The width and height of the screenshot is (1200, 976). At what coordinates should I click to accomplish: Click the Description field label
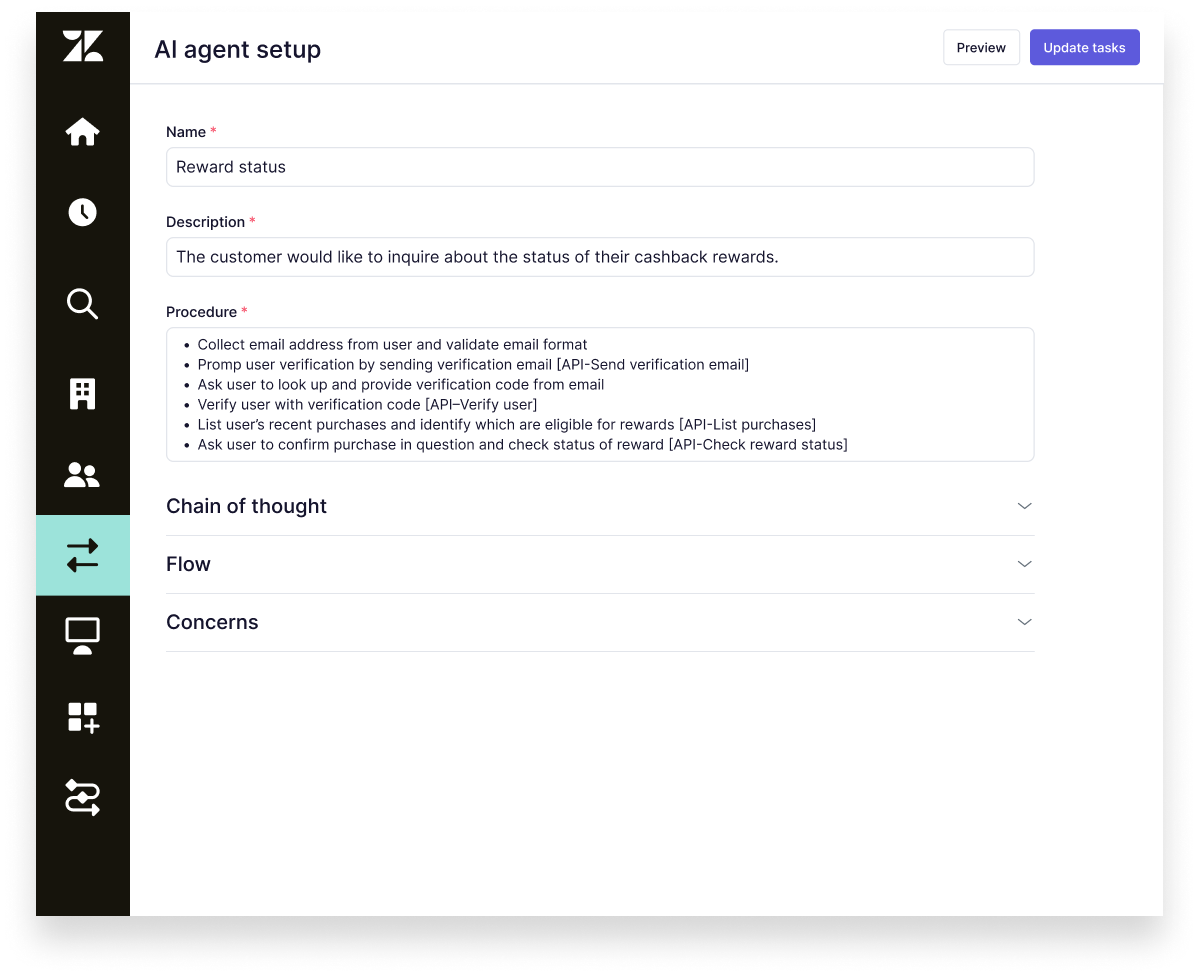[205, 222]
